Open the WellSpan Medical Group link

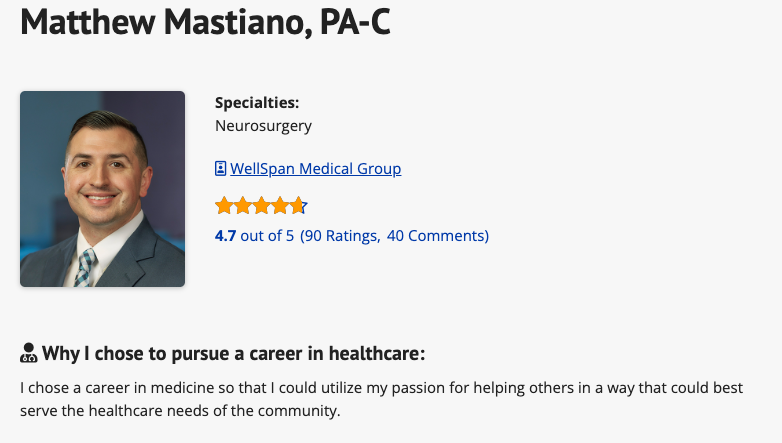(x=315, y=169)
